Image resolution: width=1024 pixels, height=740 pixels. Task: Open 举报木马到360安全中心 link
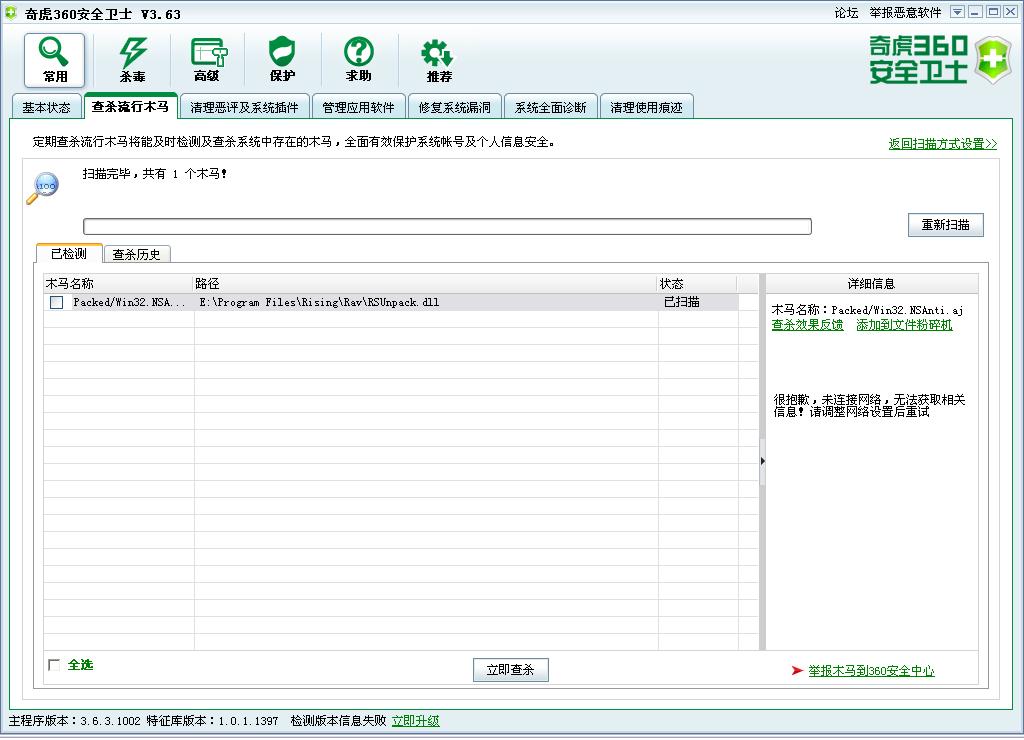click(x=871, y=670)
